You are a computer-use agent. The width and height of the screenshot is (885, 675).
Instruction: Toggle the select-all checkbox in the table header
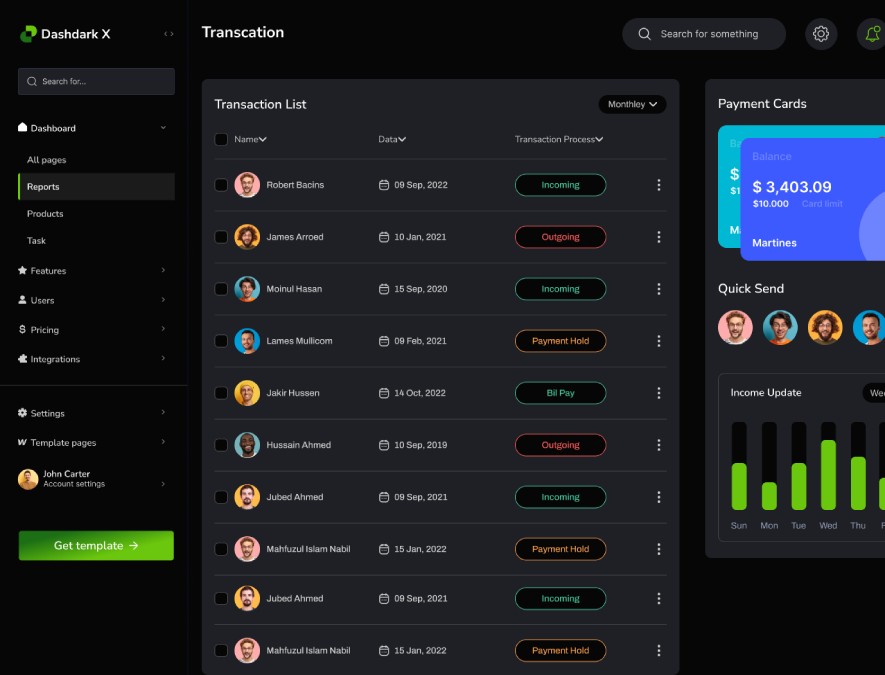[x=221, y=139]
